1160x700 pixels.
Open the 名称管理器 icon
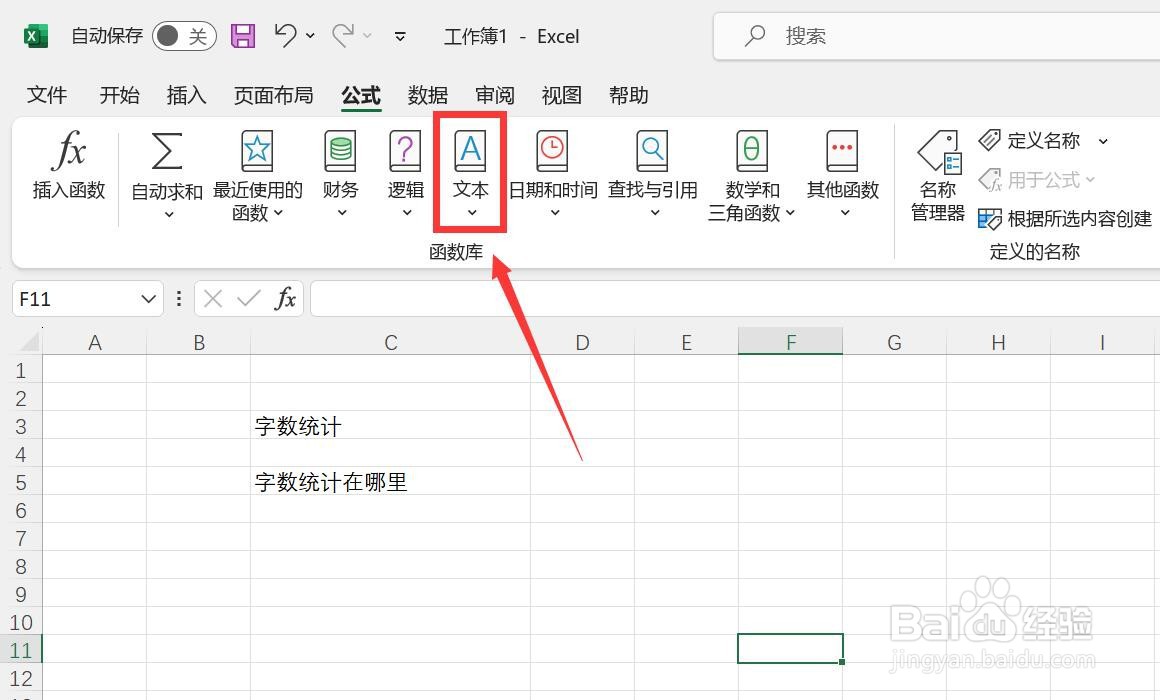click(x=938, y=152)
